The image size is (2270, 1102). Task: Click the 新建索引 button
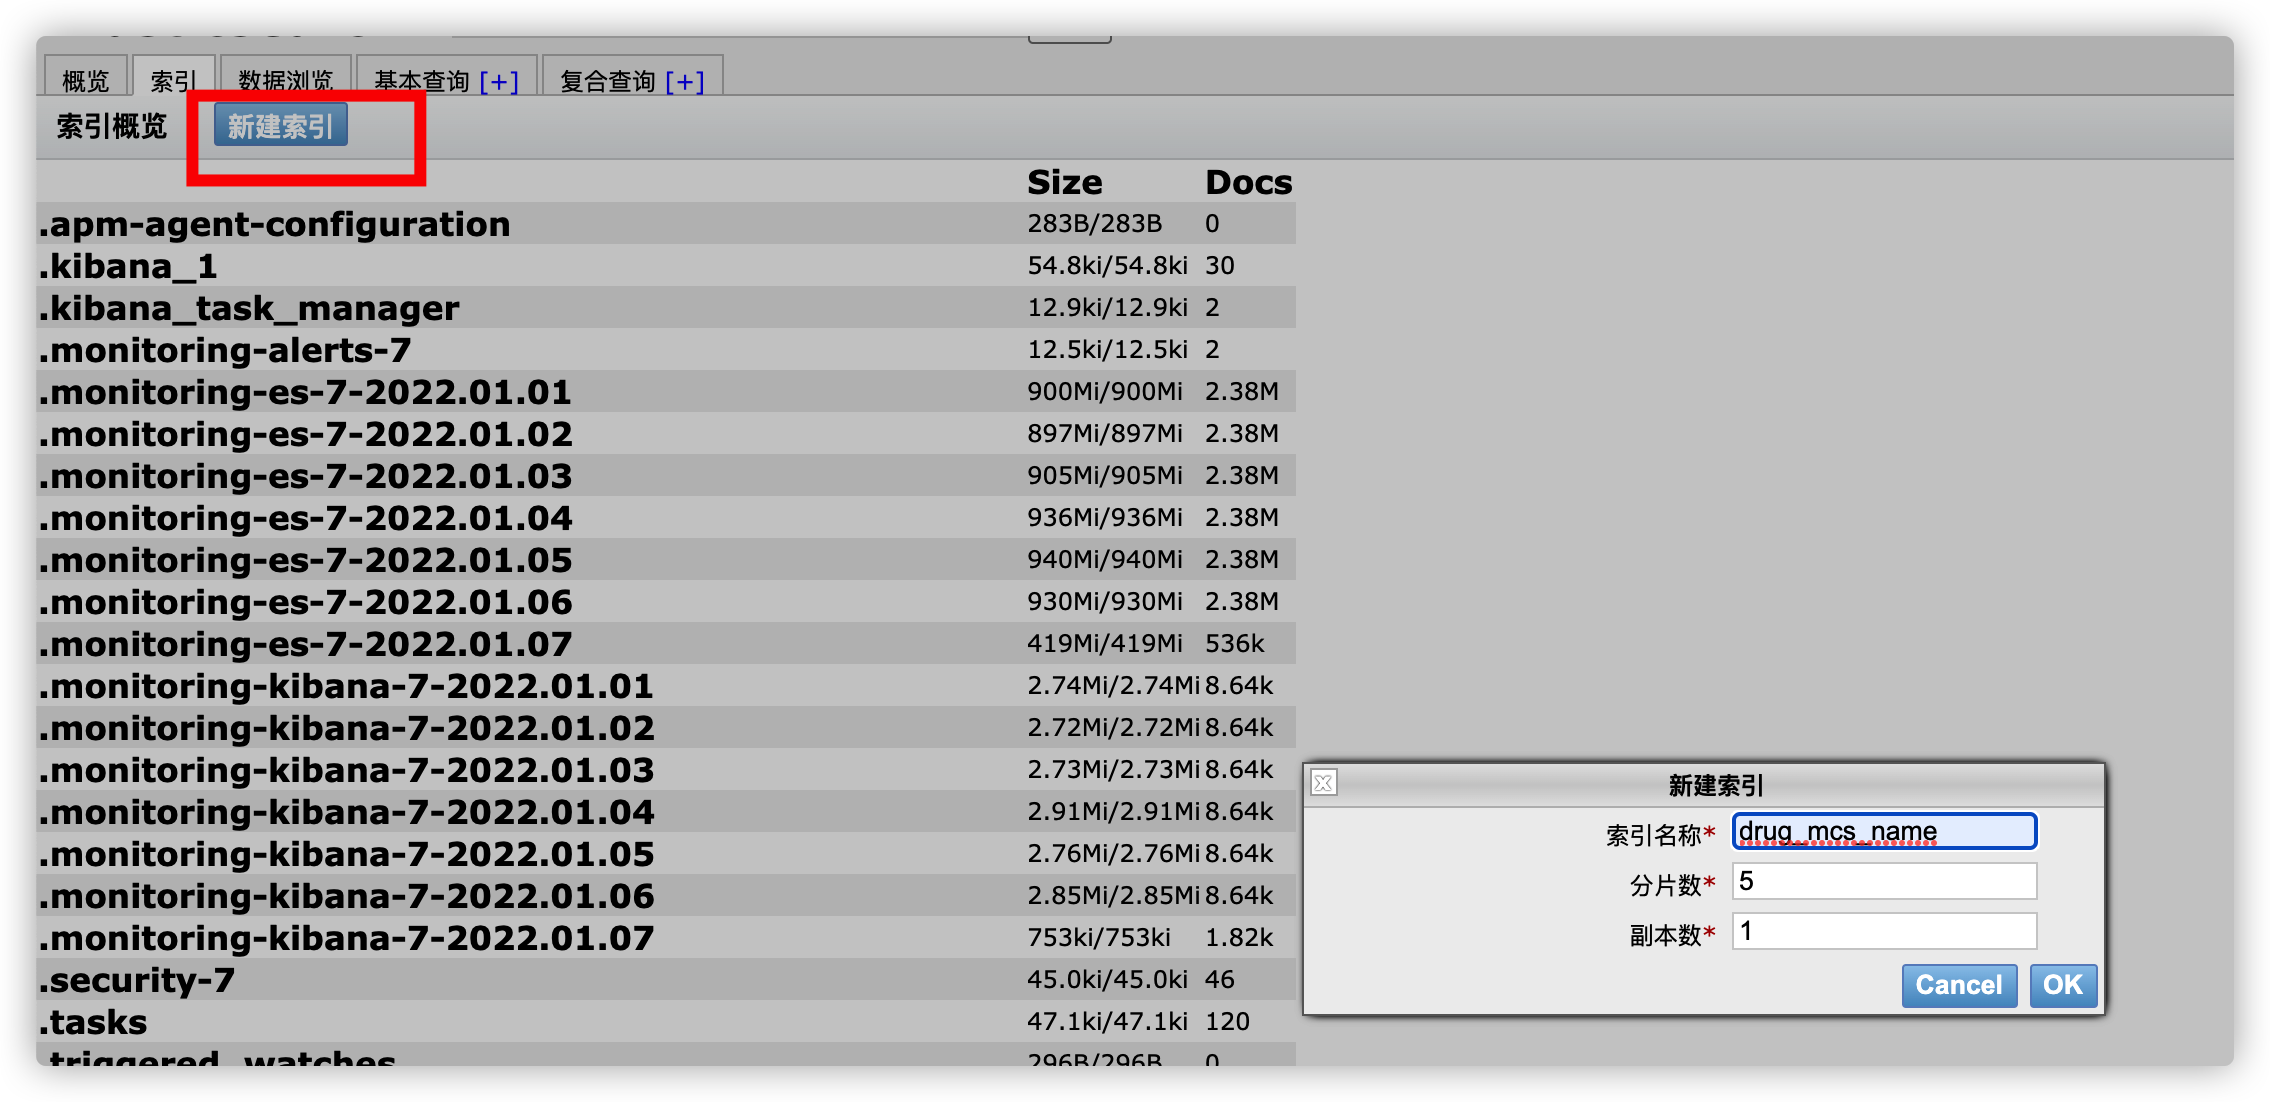[x=281, y=127]
